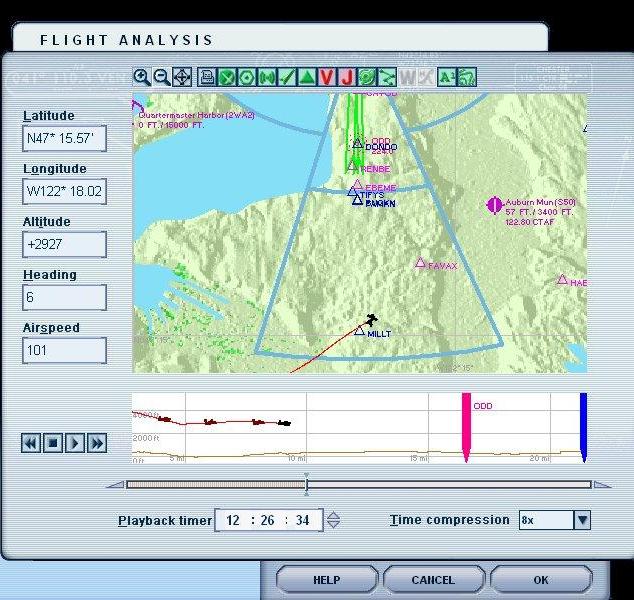Stop the flight playback
Viewport: 634px width, 600px height.
53,443
